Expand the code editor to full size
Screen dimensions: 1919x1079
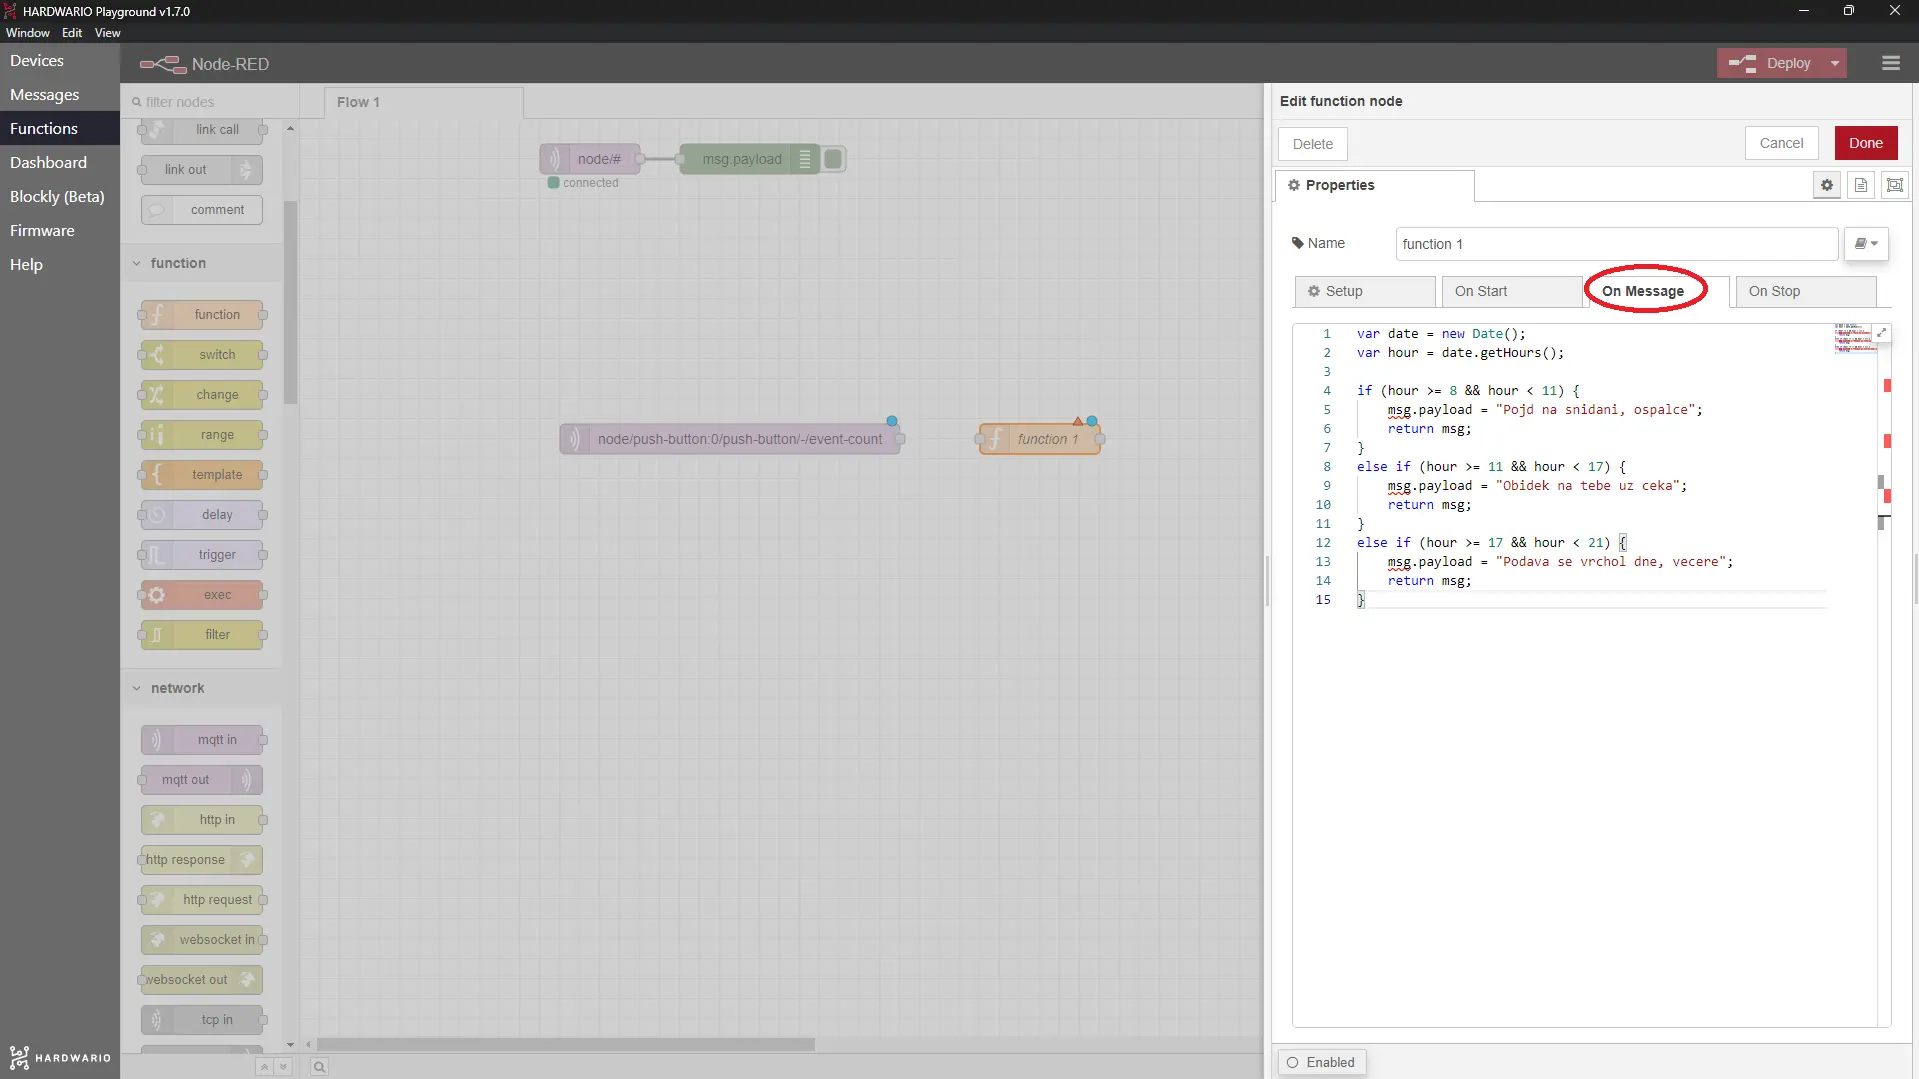coord(1881,333)
